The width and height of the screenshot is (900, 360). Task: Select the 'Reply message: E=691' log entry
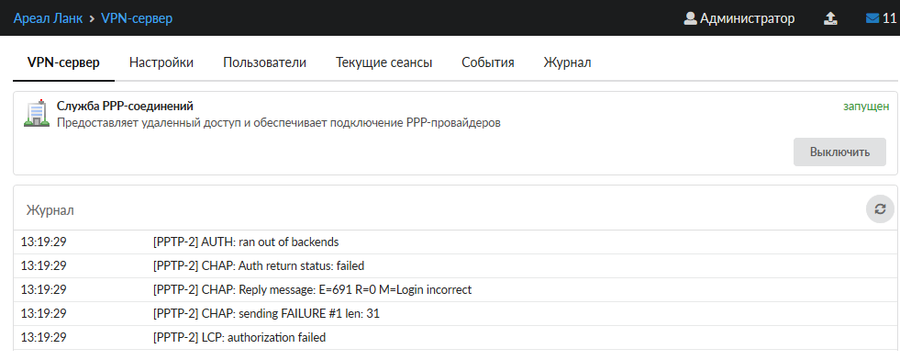[455, 289]
